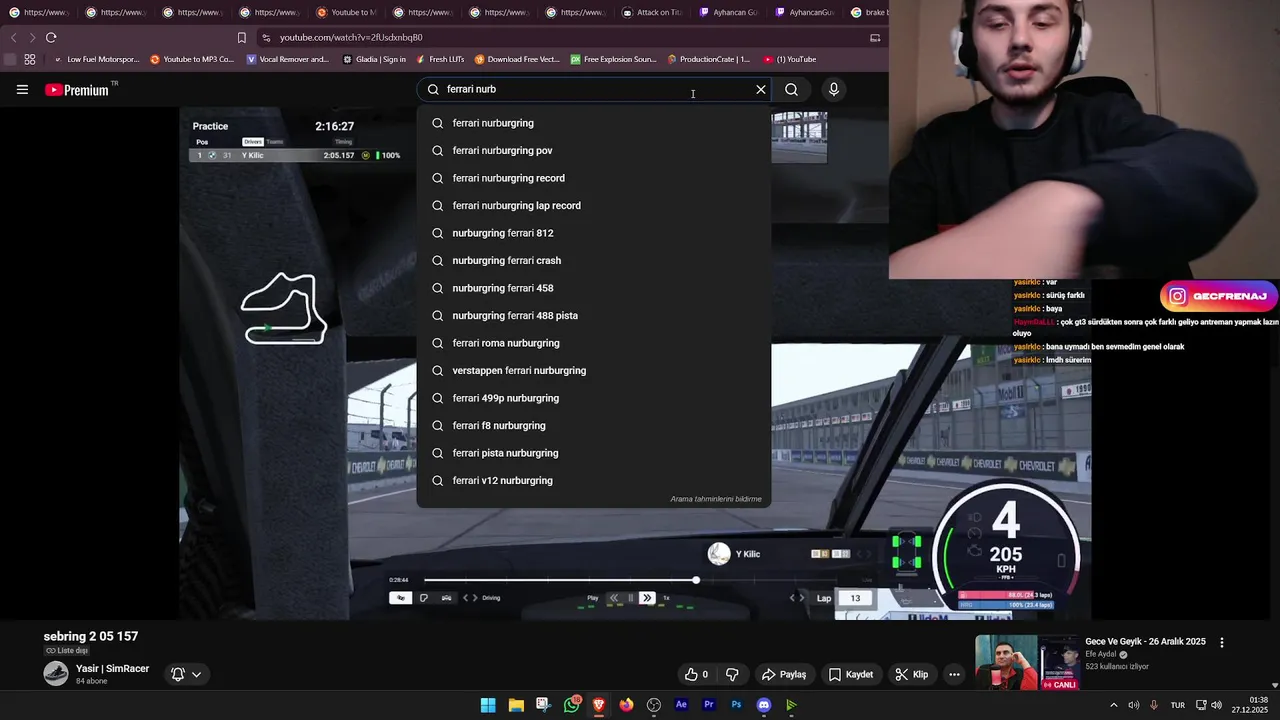This screenshot has height=720, width=1280.
Task: Pick suggestion 'nurburgring ferrari 812'
Action: pyautogui.click(x=594, y=233)
